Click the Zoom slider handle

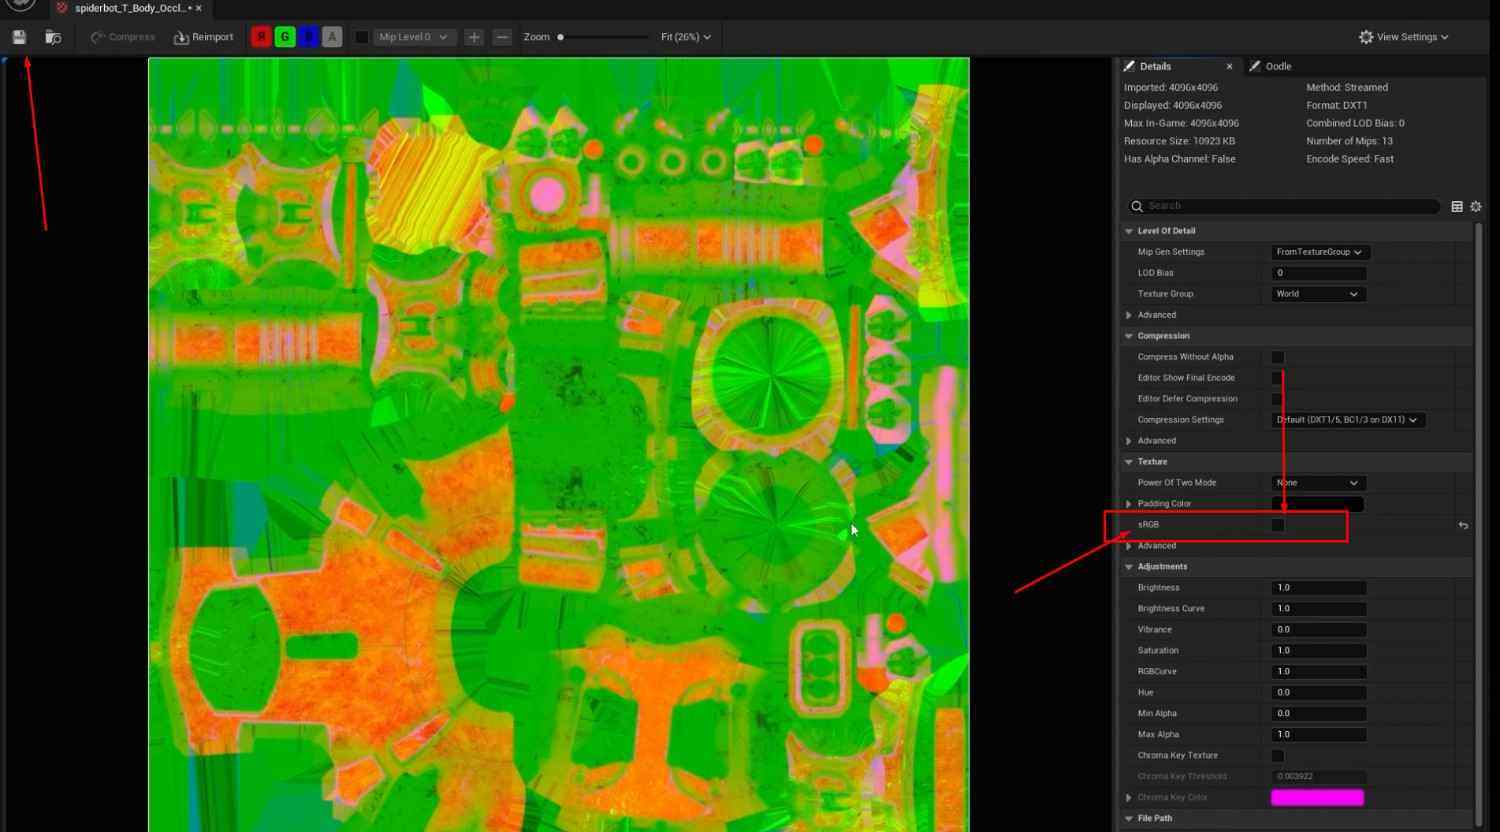tap(560, 37)
